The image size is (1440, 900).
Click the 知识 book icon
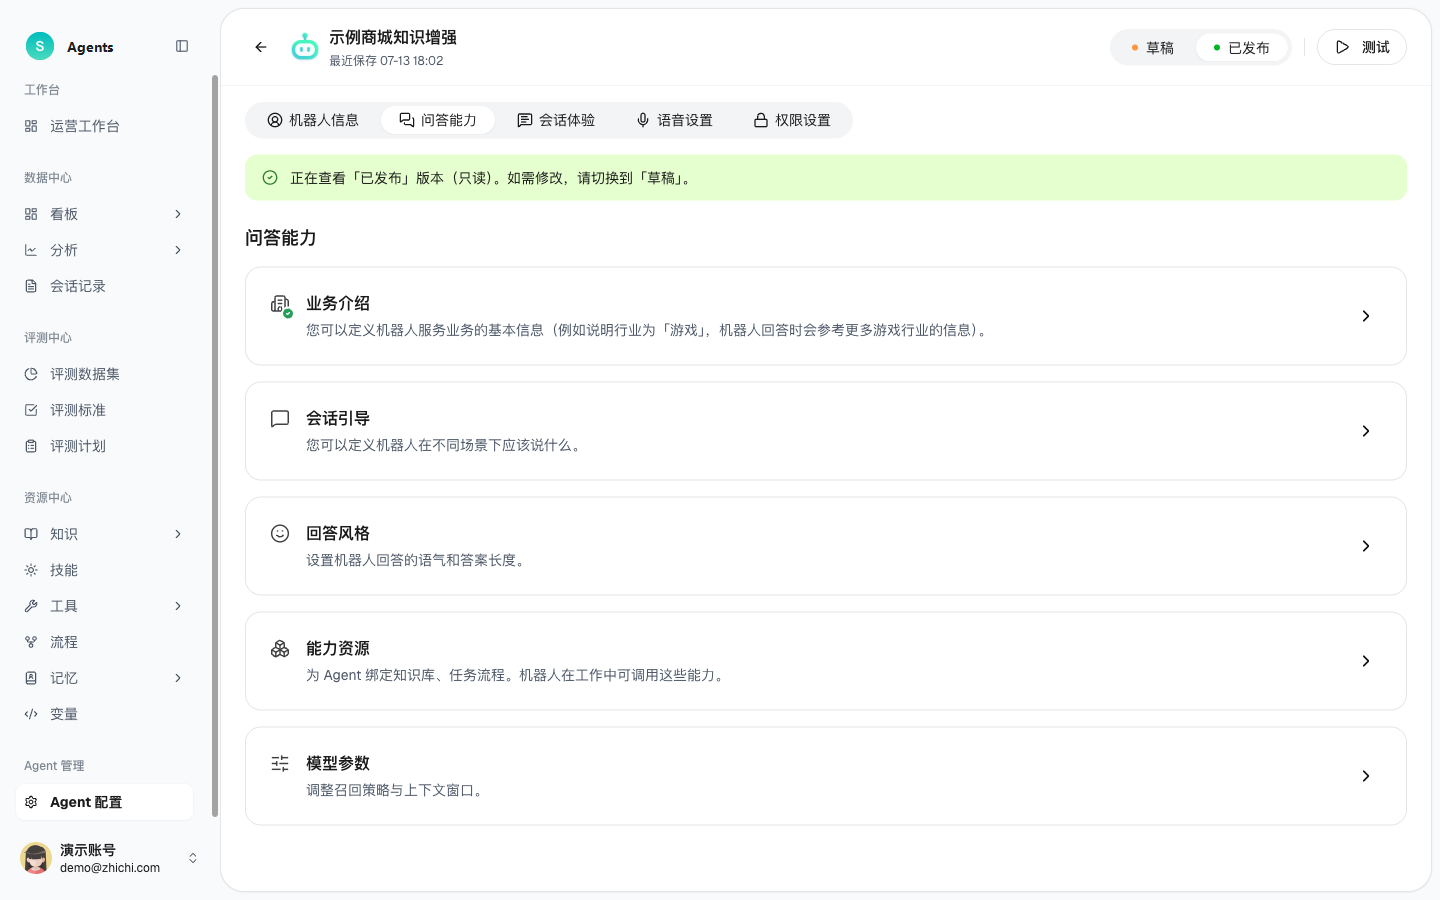pos(31,534)
